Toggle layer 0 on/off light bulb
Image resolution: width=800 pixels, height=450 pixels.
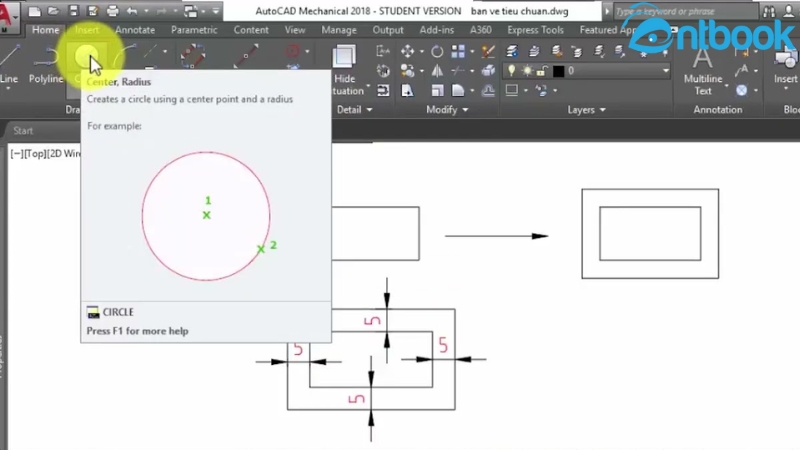tap(512, 70)
